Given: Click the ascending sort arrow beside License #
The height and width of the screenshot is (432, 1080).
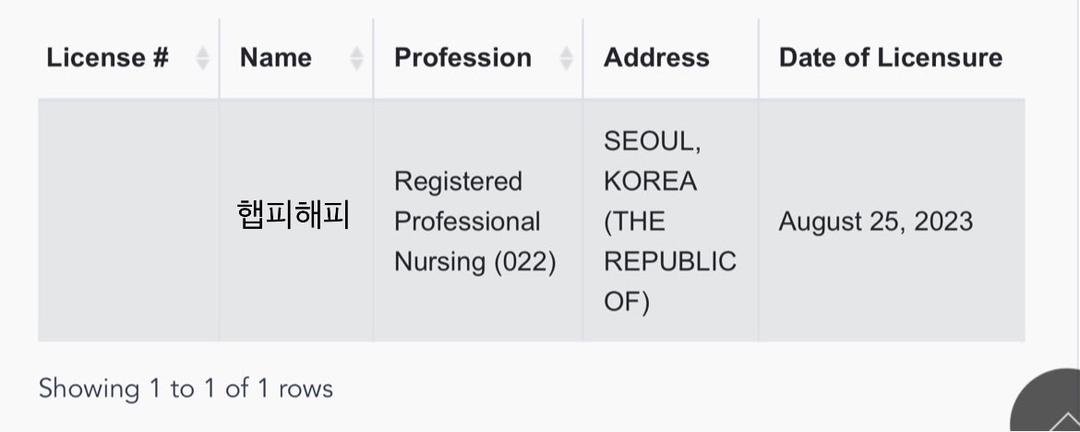Looking at the screenshot, I should [202, 51].
